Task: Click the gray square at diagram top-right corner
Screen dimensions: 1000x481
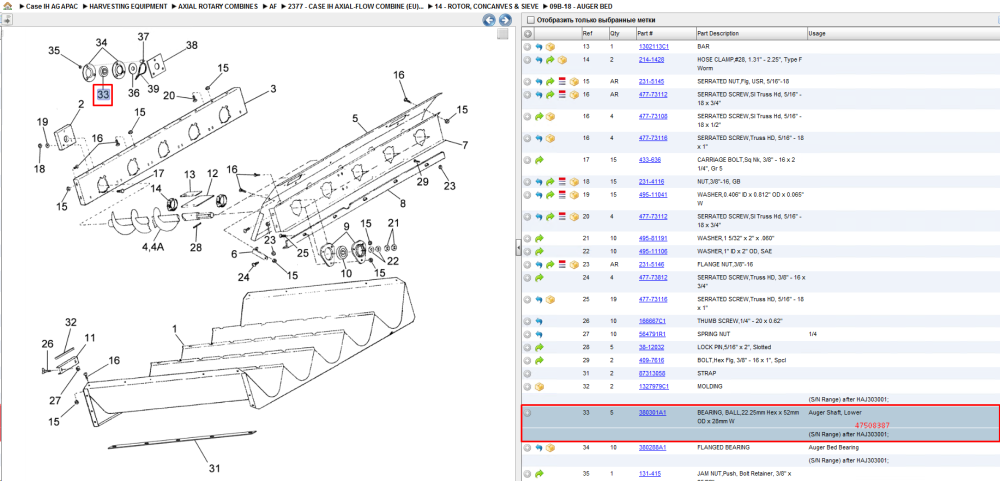Action: point(503,34)
